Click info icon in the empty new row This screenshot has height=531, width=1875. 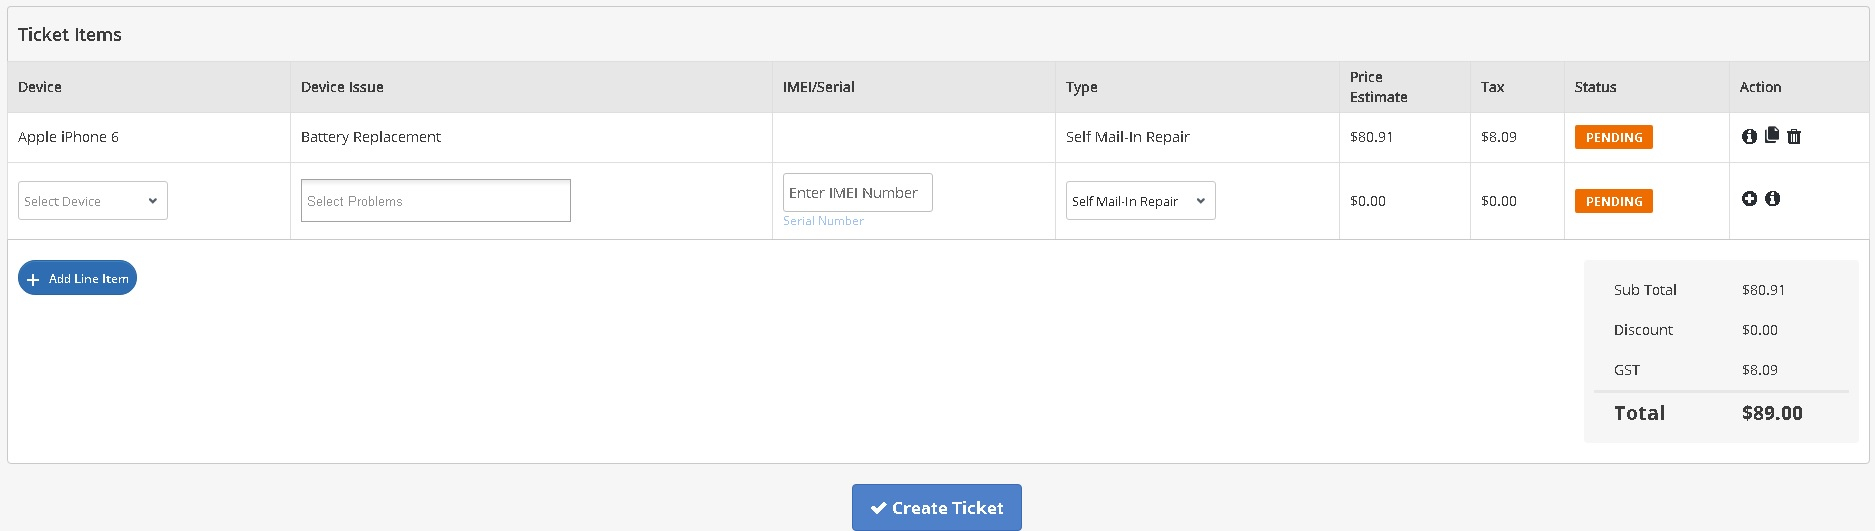tap(1772, 199)
